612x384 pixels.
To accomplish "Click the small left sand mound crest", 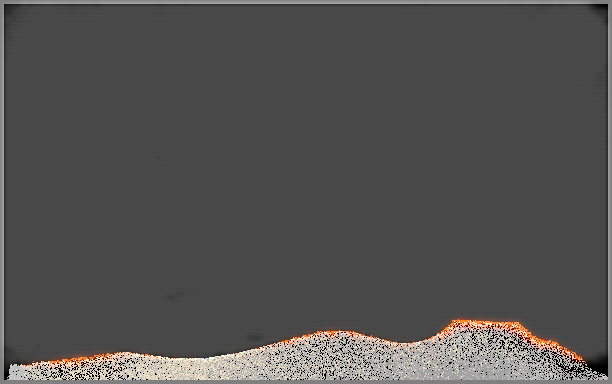I will (123, 354).
